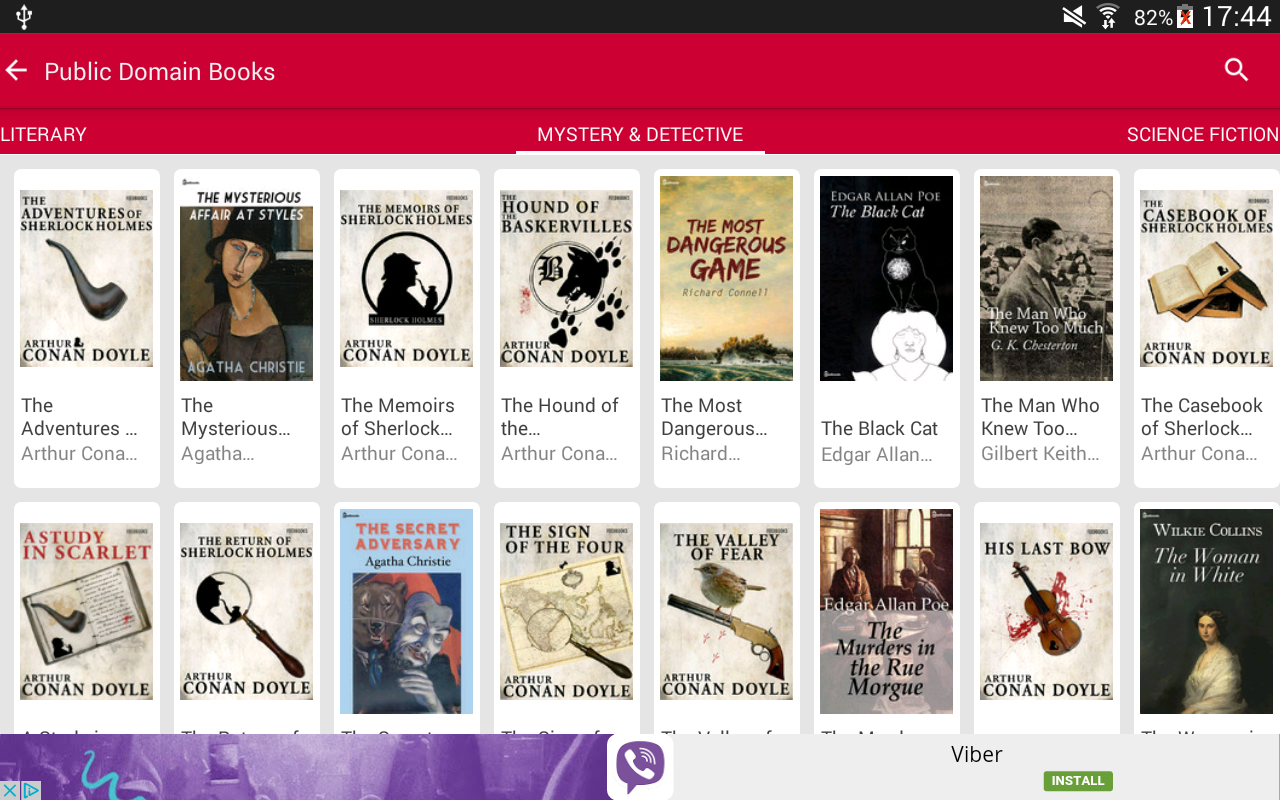Open The Mysterious Affair at Styles cover
Image resolution: width=1280 pixels, height=800 pixels.
[x=247, y=279]
